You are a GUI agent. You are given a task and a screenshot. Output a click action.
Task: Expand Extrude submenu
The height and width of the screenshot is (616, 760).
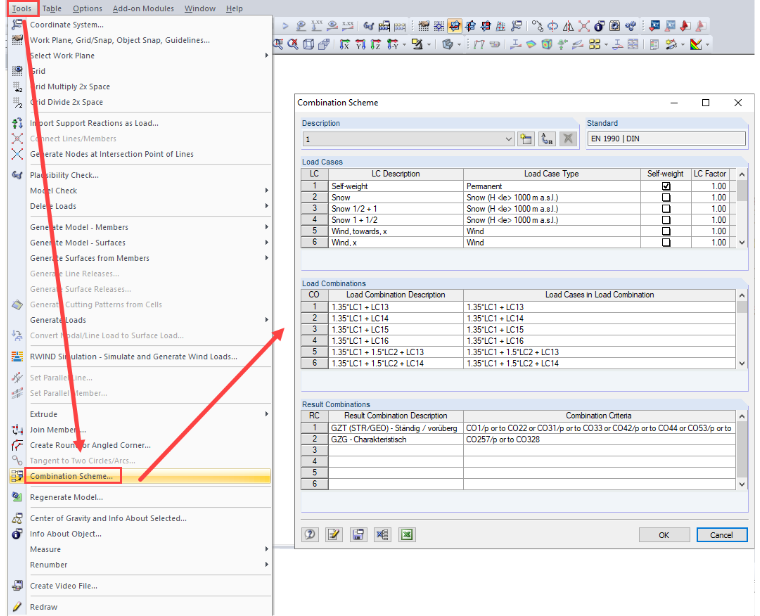(266, 414)
